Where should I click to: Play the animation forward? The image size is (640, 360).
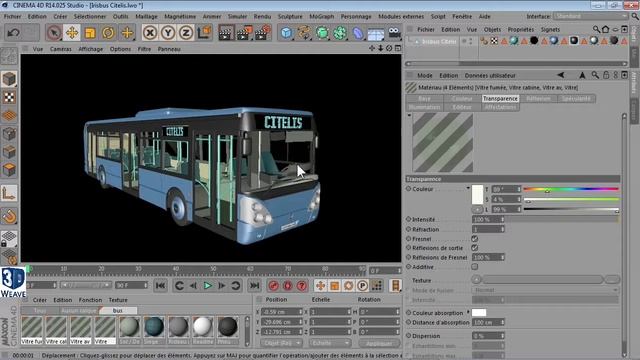pos(207,286)
